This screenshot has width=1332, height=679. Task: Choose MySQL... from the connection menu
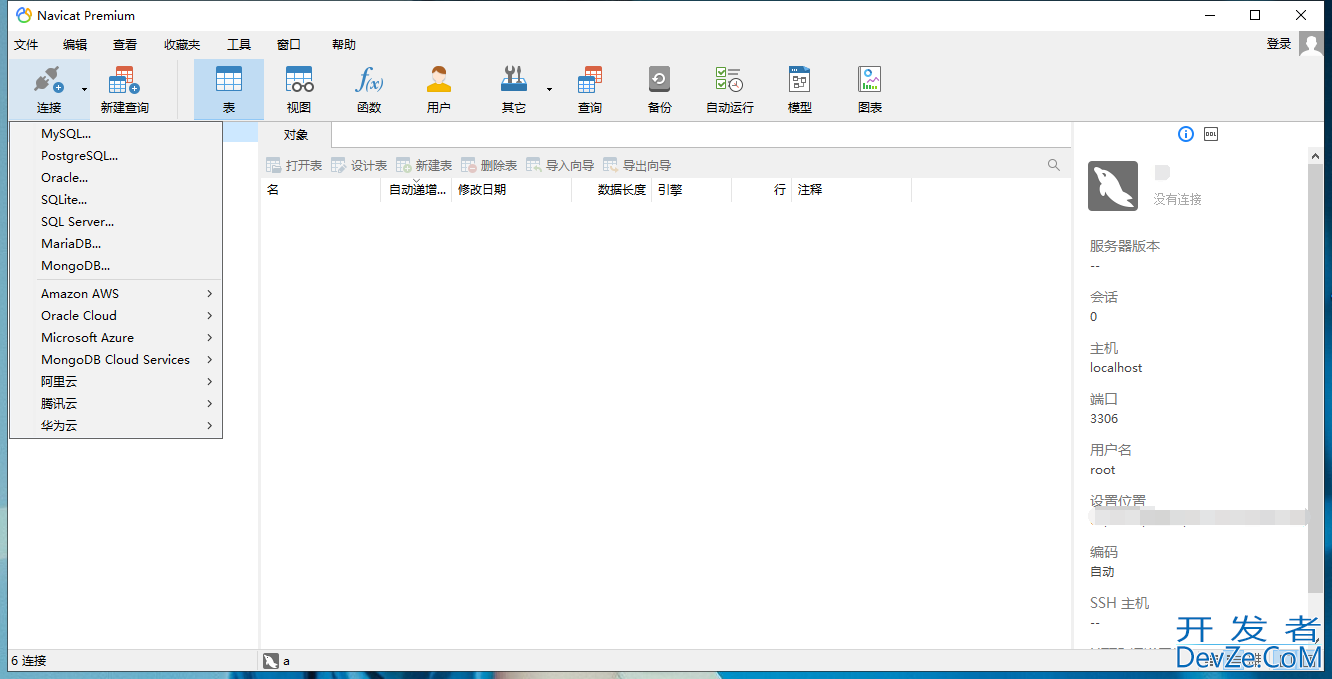point(66,134)
